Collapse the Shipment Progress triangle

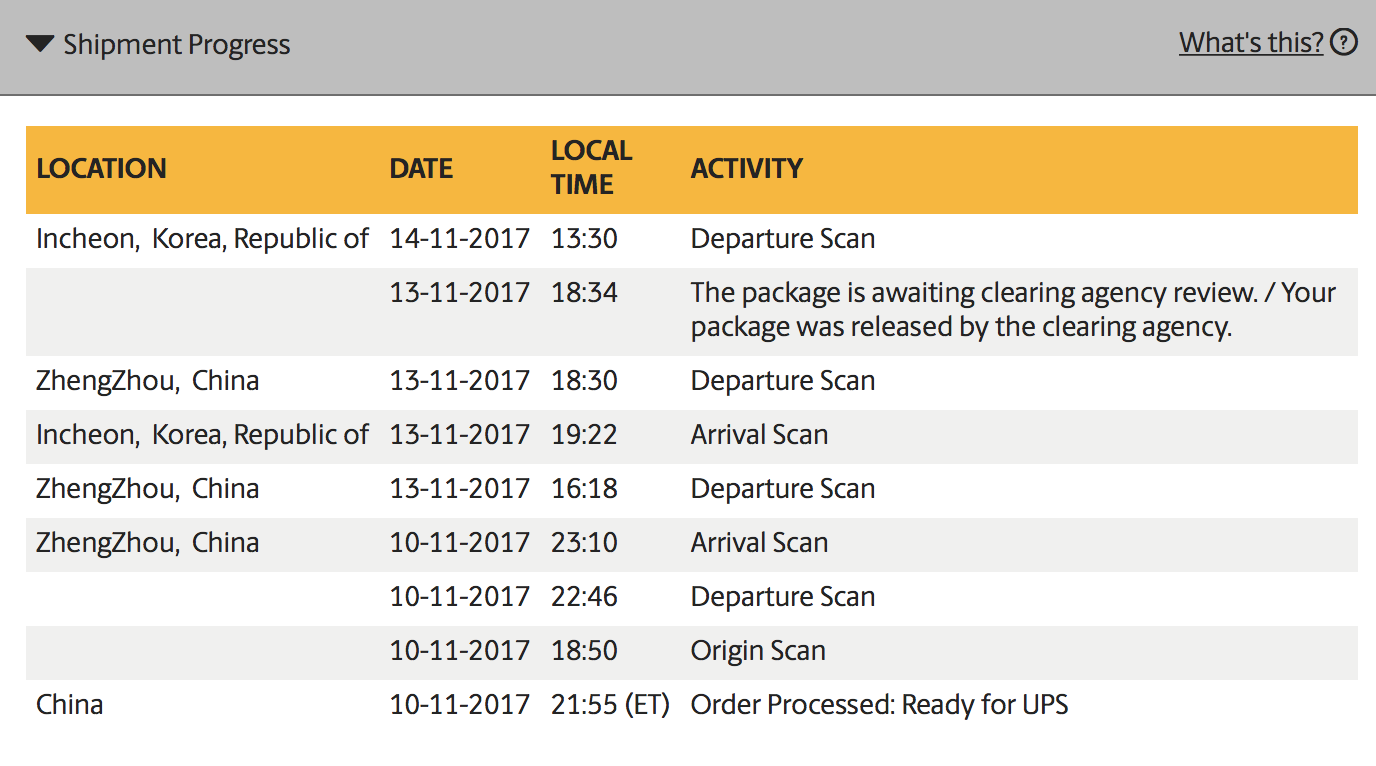click(40, 44)
